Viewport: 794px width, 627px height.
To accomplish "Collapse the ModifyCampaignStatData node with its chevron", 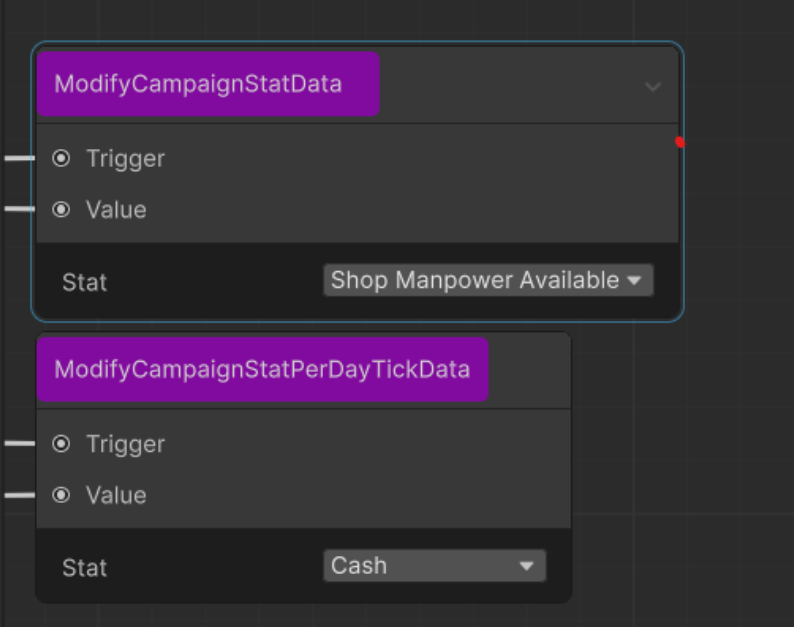I will (653, 87).
